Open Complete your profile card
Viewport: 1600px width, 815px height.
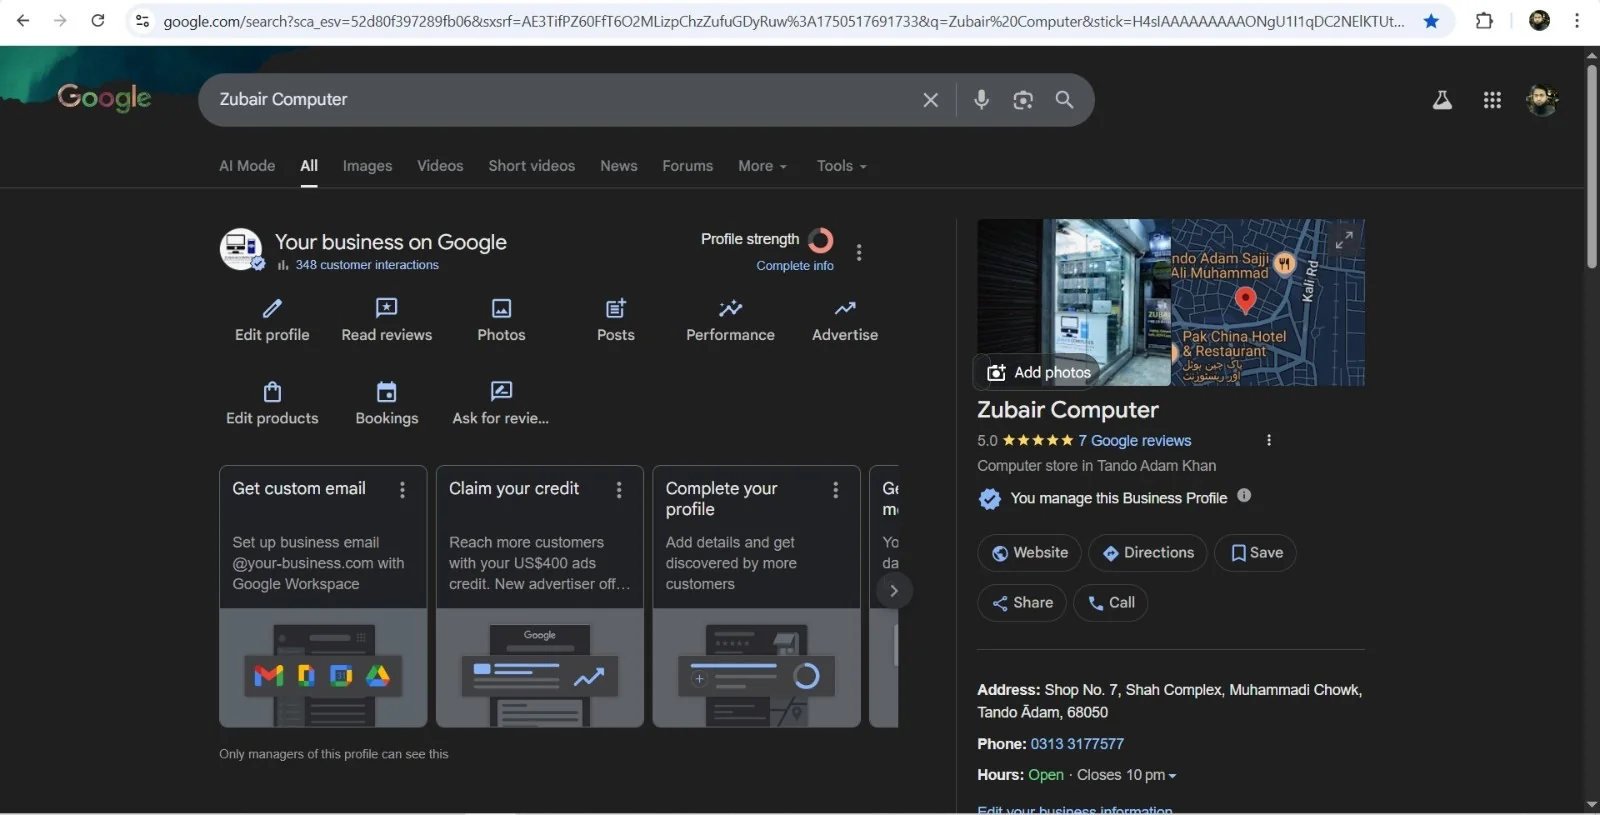point(756,596)
